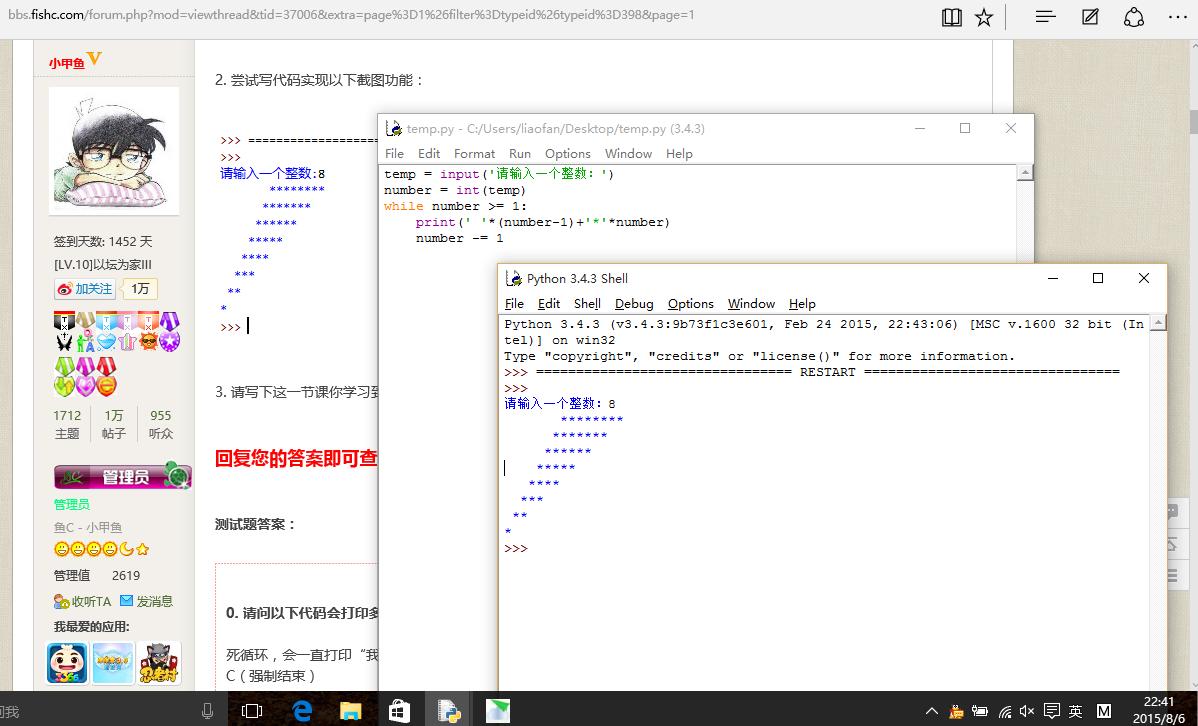Viewport: 1198px width, 726px height.
Task: Launch Microsoft Edge from the taskbar
Action: click(x=301, y=711)
